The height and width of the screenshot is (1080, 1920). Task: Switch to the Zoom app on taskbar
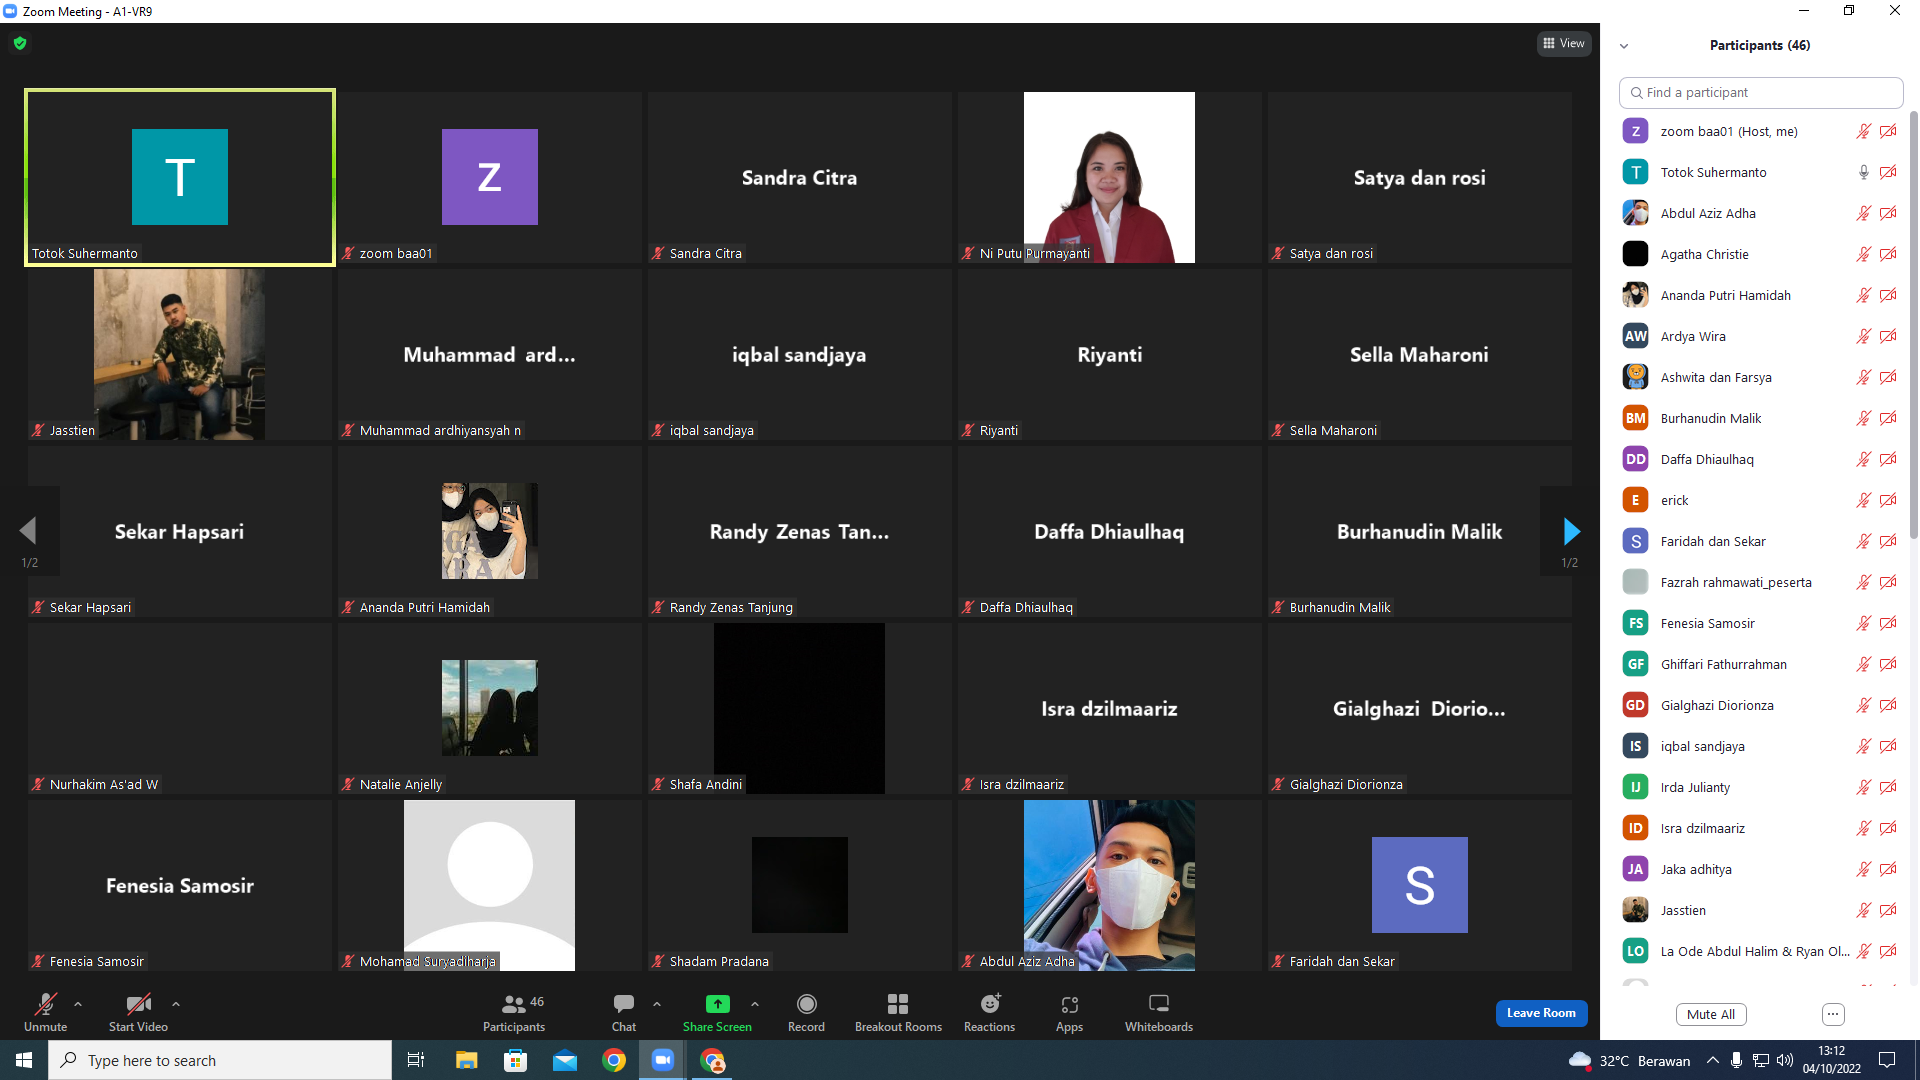(x=663, y=1060)
